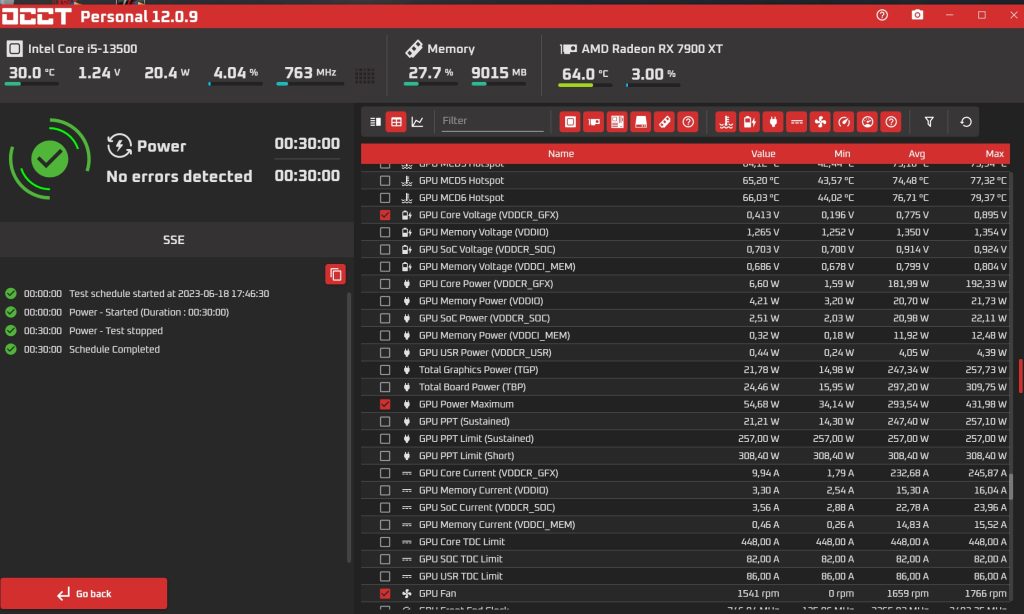Screen dimensions: 1024x614
Task: Toggle the GPU card hardware filter icon
Action: click(x=594, y=122)
